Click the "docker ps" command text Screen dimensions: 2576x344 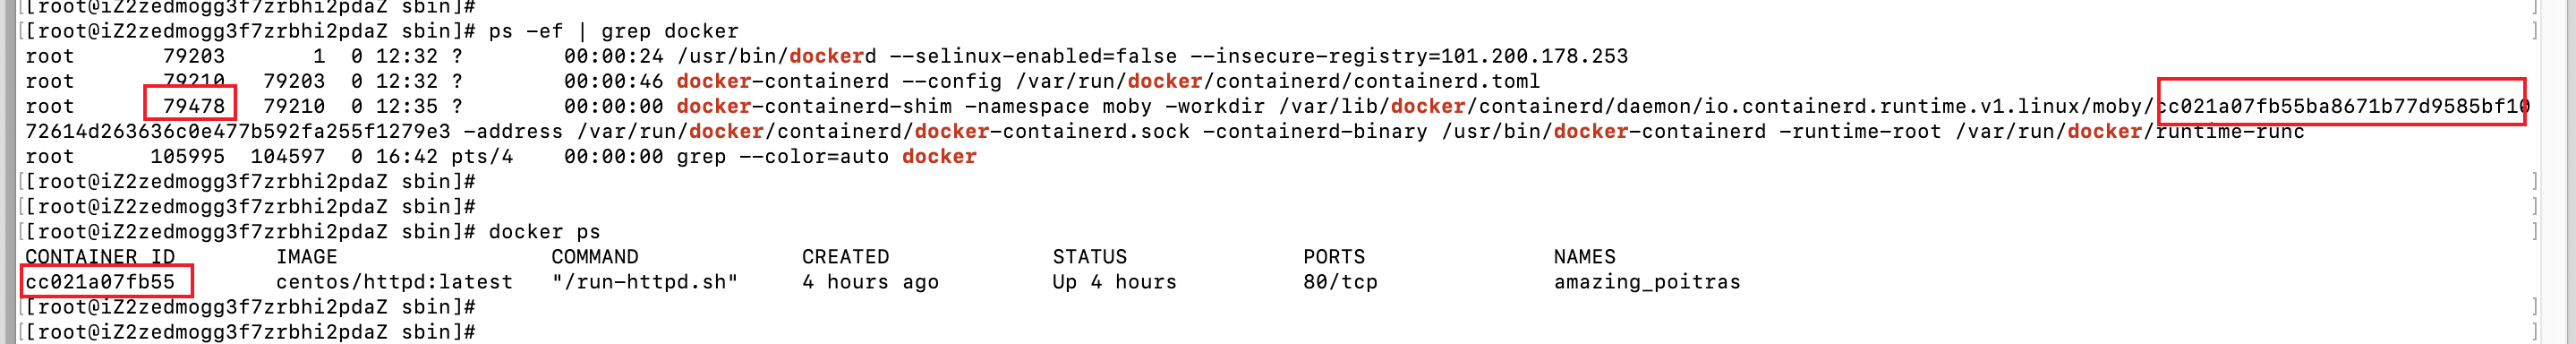(544, 232)
